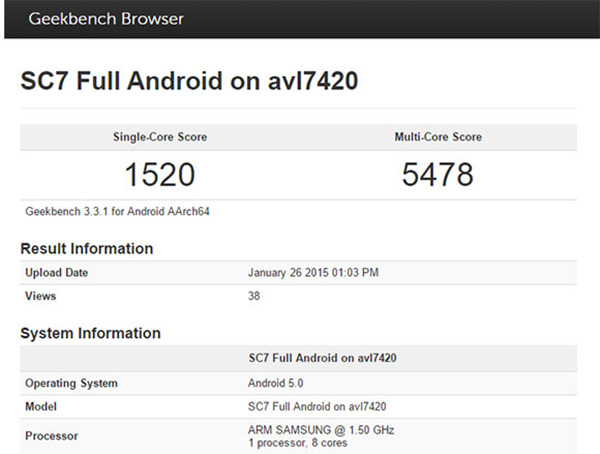Click the page title SC7 Full Android on avl7420
The height and width of the screenshot is (454, 600).
[189, 82]
